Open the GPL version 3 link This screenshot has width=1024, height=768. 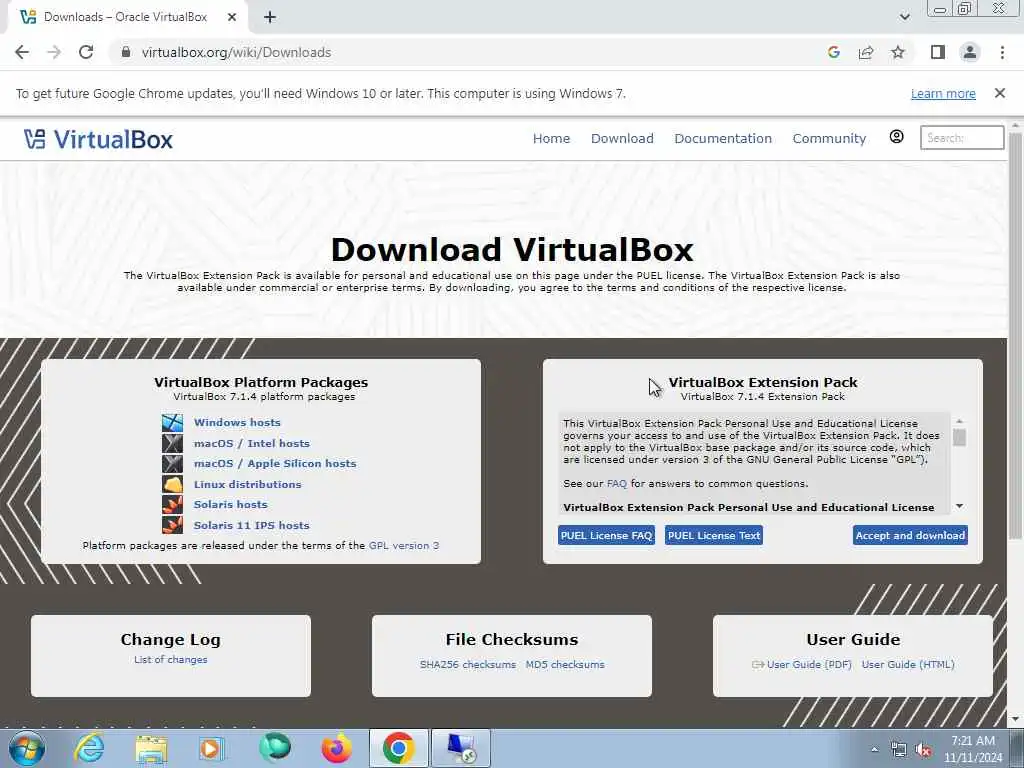point(404,546)
